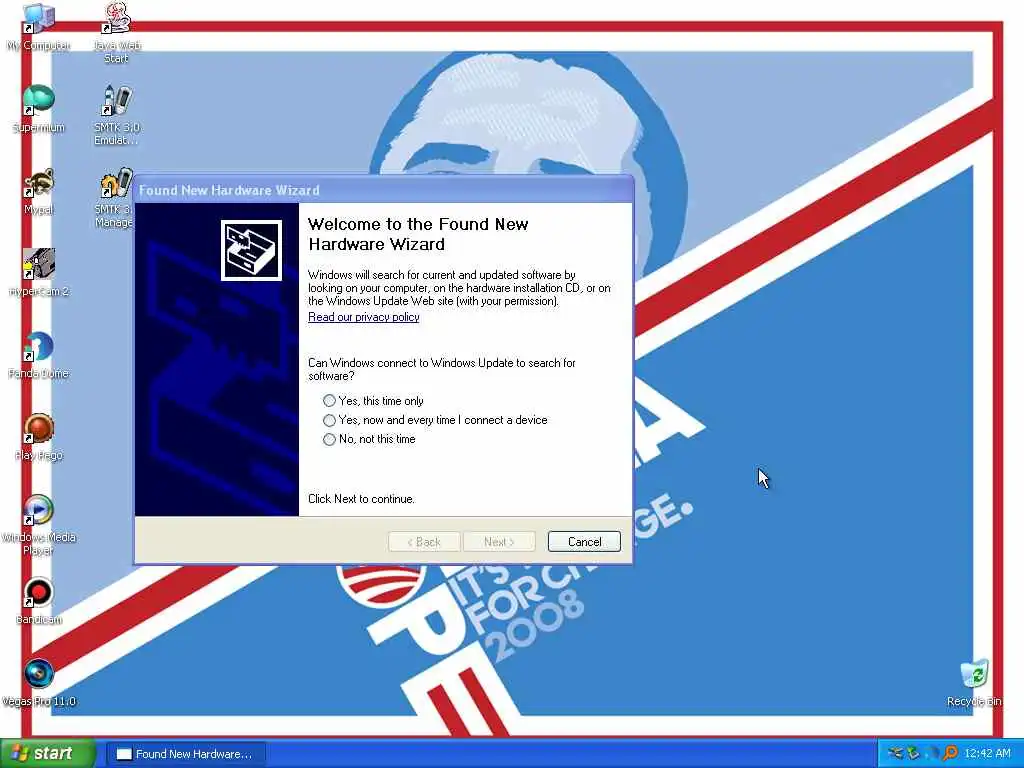Open the Windows Media Player shortcut
The width and height of the screenshot is (1024, 768).
pos(39,526)
